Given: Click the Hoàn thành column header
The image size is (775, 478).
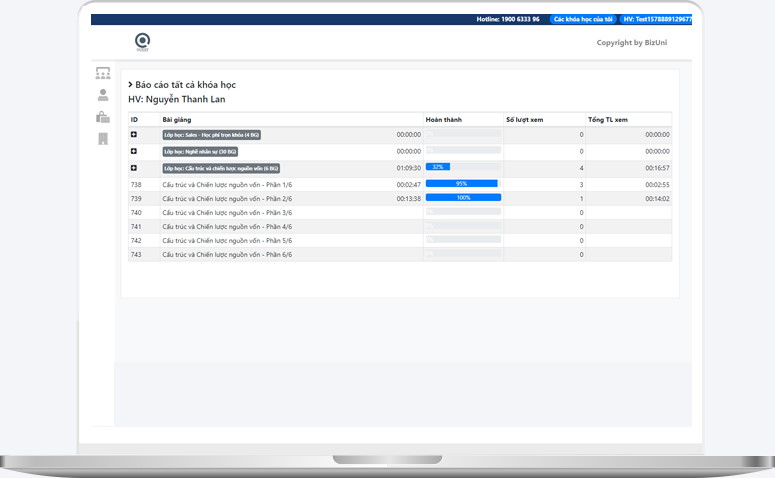Looking at the screenshot, I should click(444, 119).
